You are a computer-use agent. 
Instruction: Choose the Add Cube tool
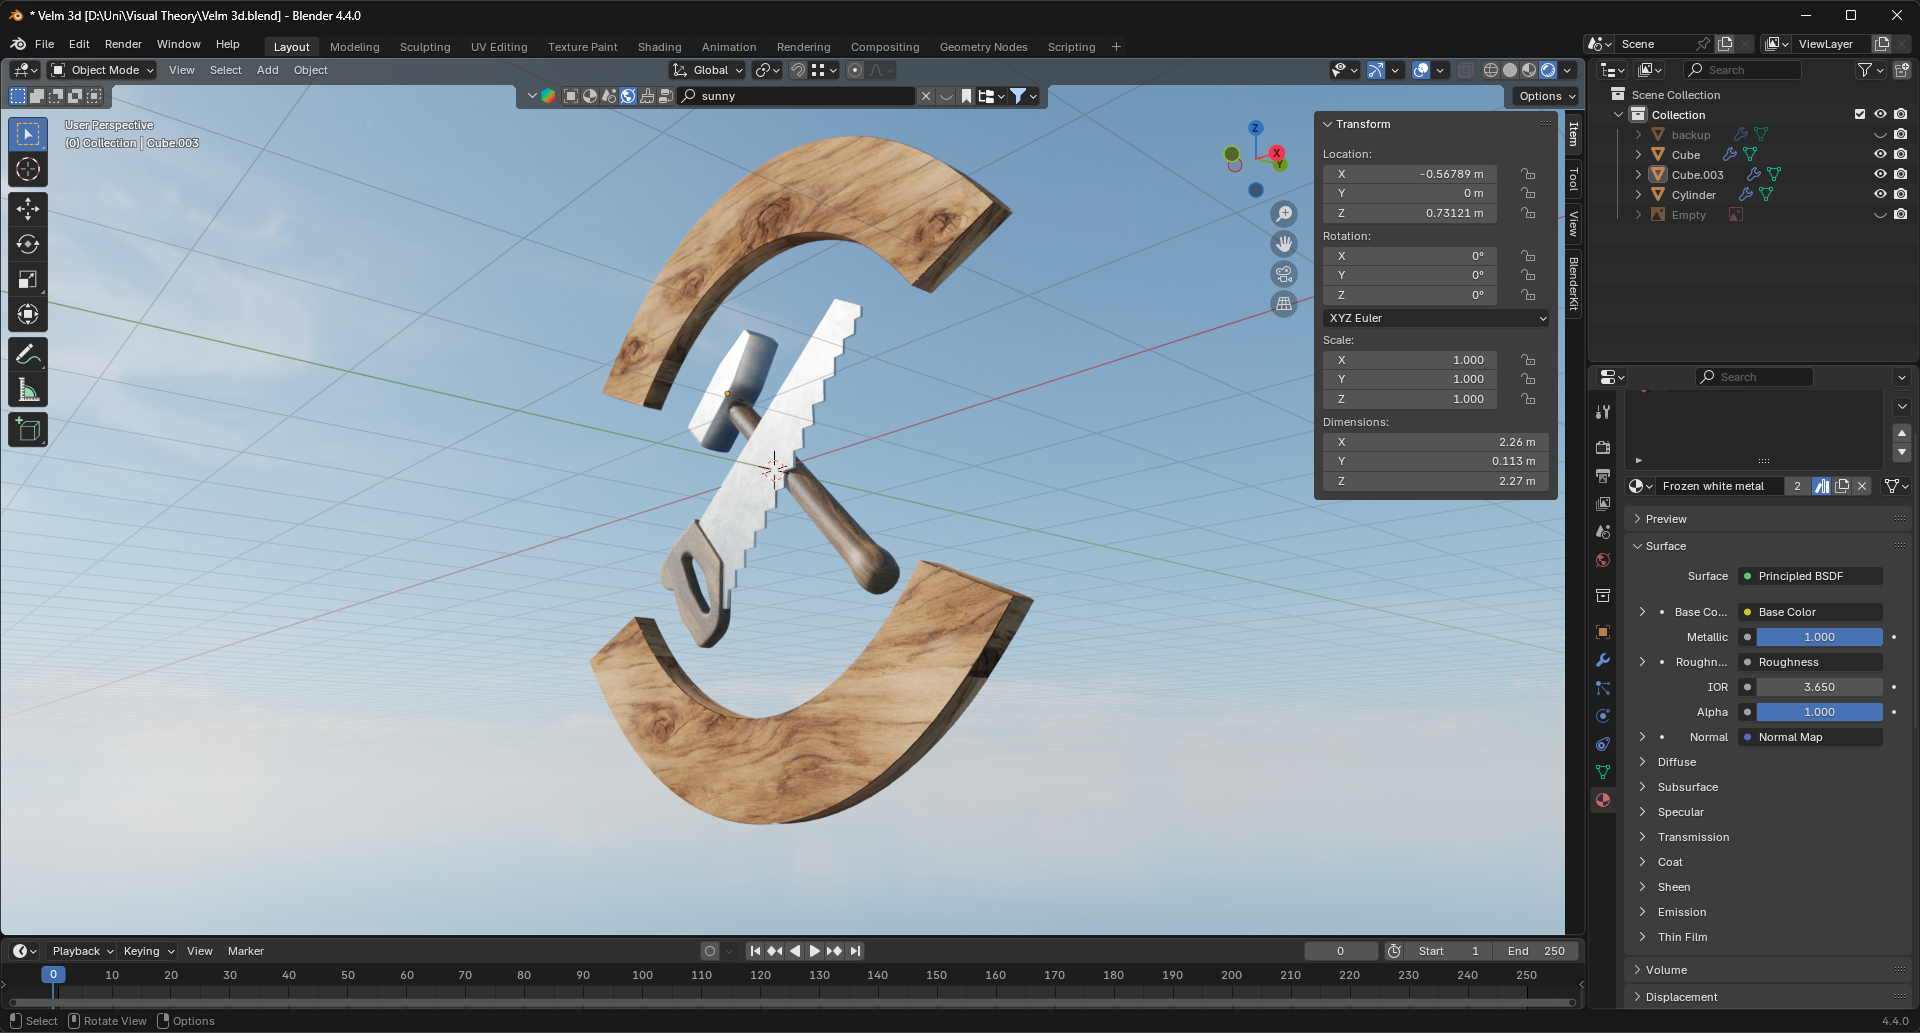click(x=28, y=430)
